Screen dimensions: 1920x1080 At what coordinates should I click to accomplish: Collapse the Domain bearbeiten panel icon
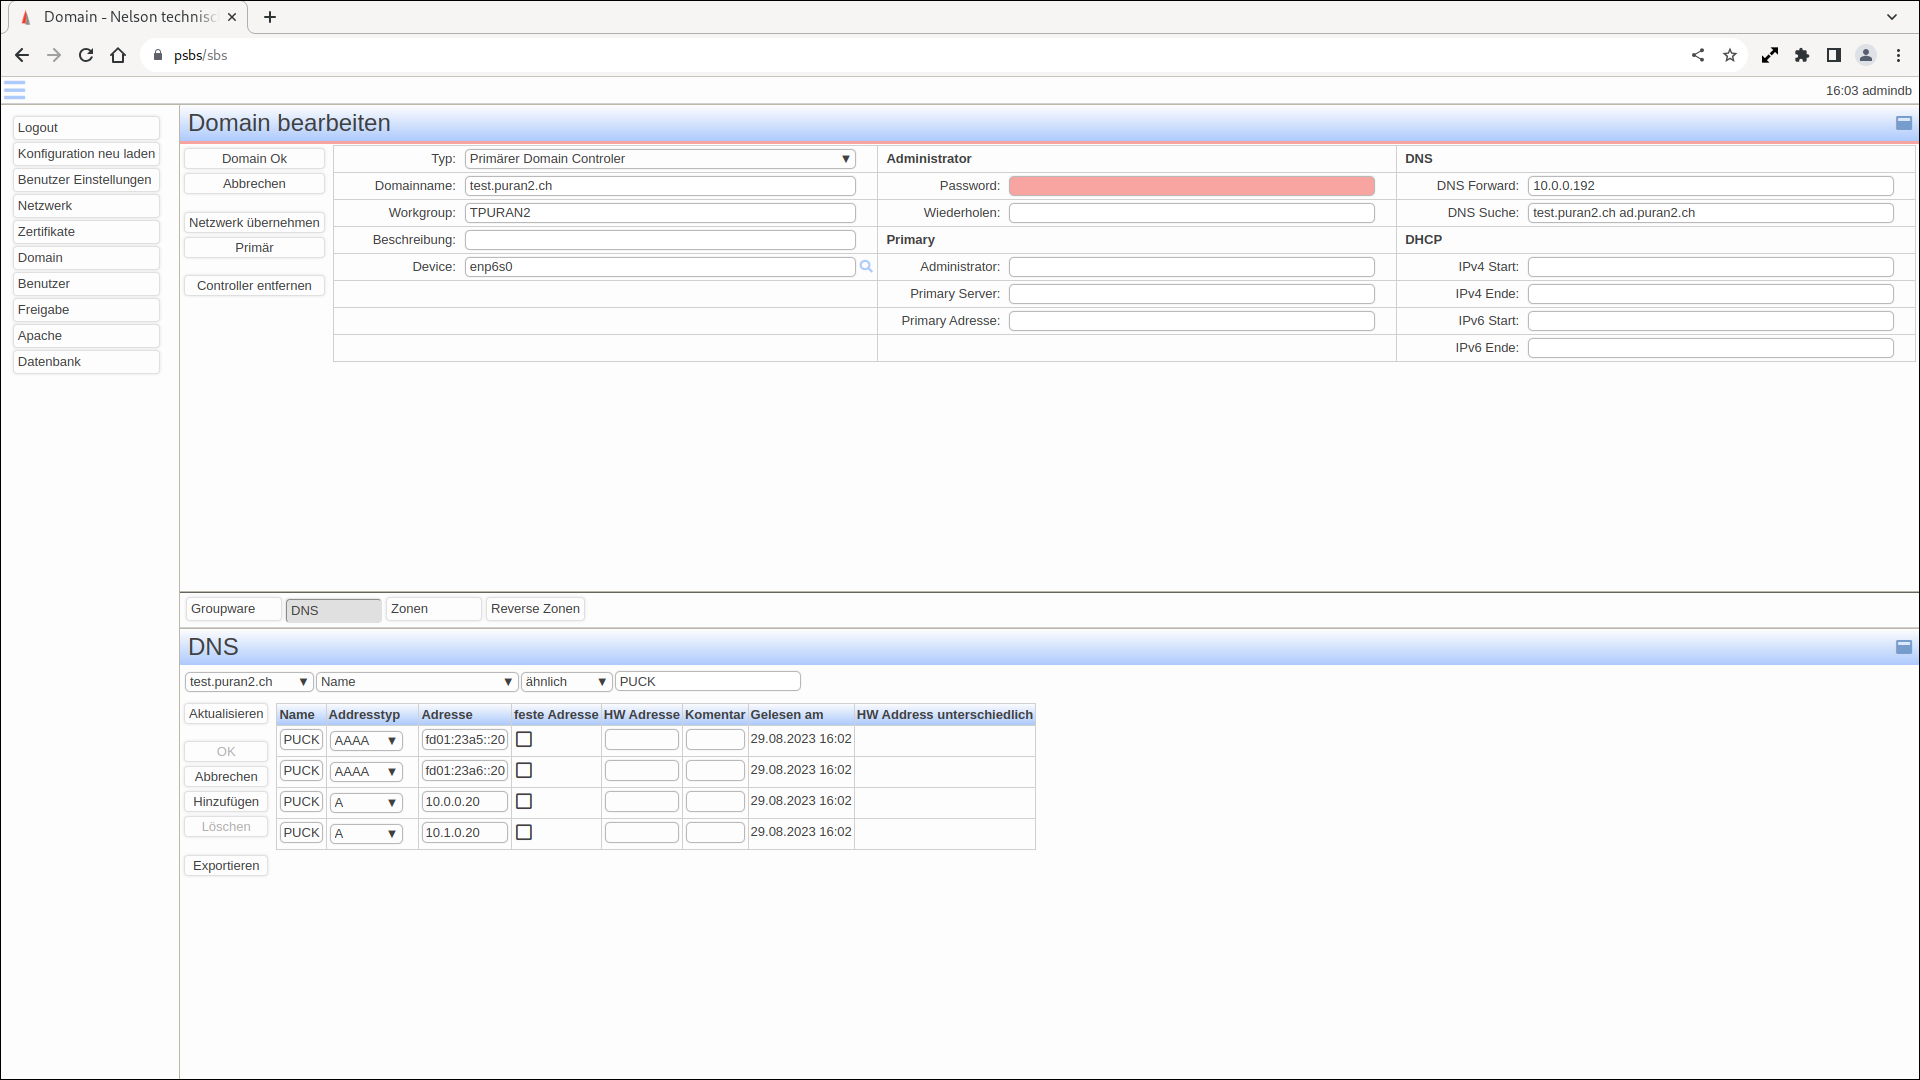coord(1903,123)
